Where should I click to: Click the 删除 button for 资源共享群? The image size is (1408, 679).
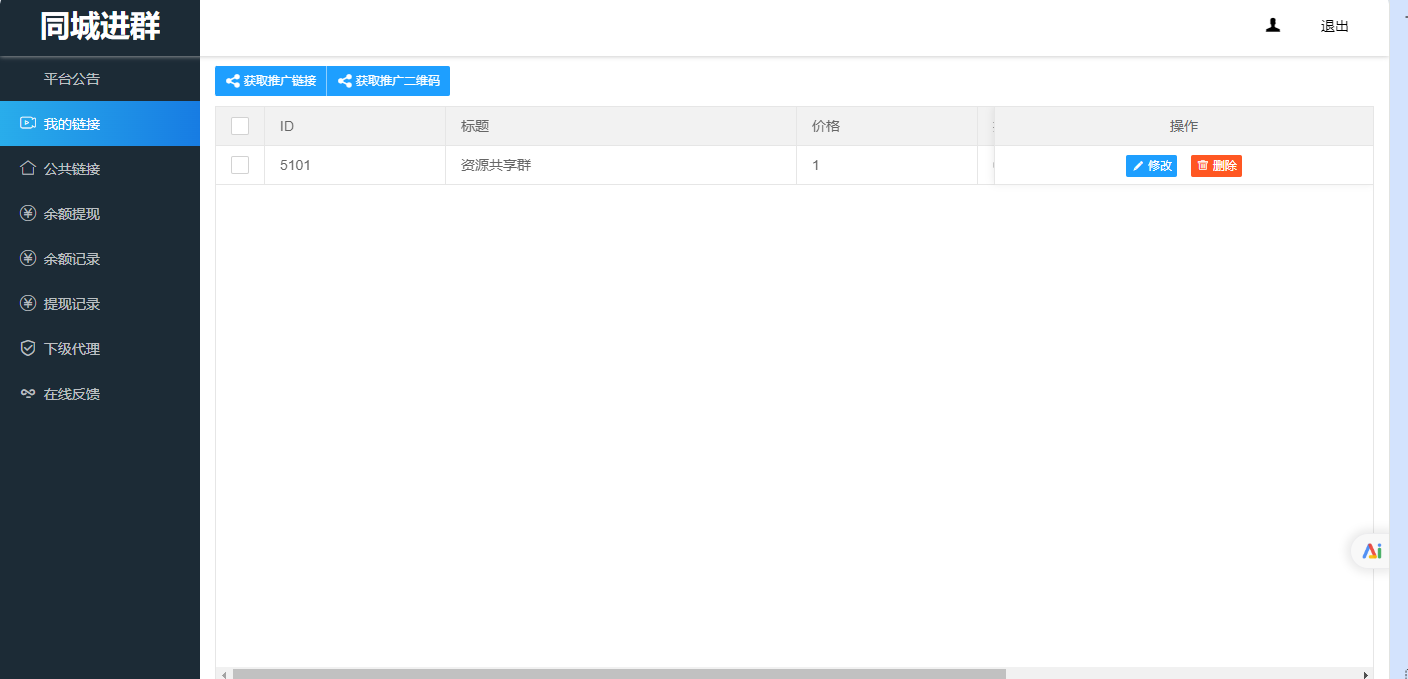[1216, 165]
